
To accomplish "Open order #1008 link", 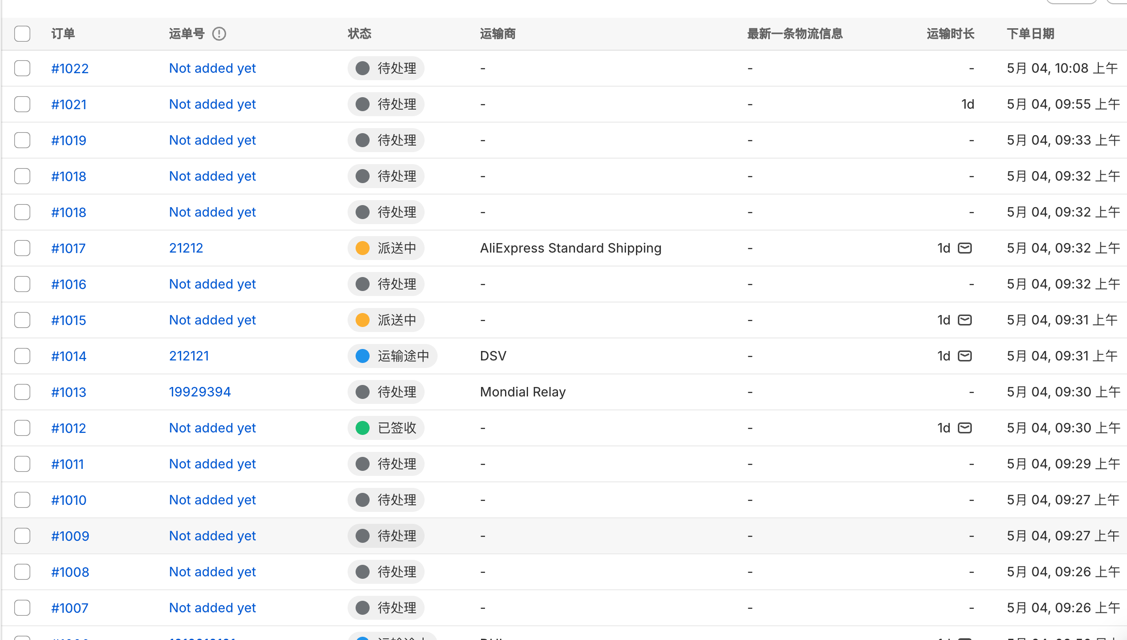I will 70,572.
